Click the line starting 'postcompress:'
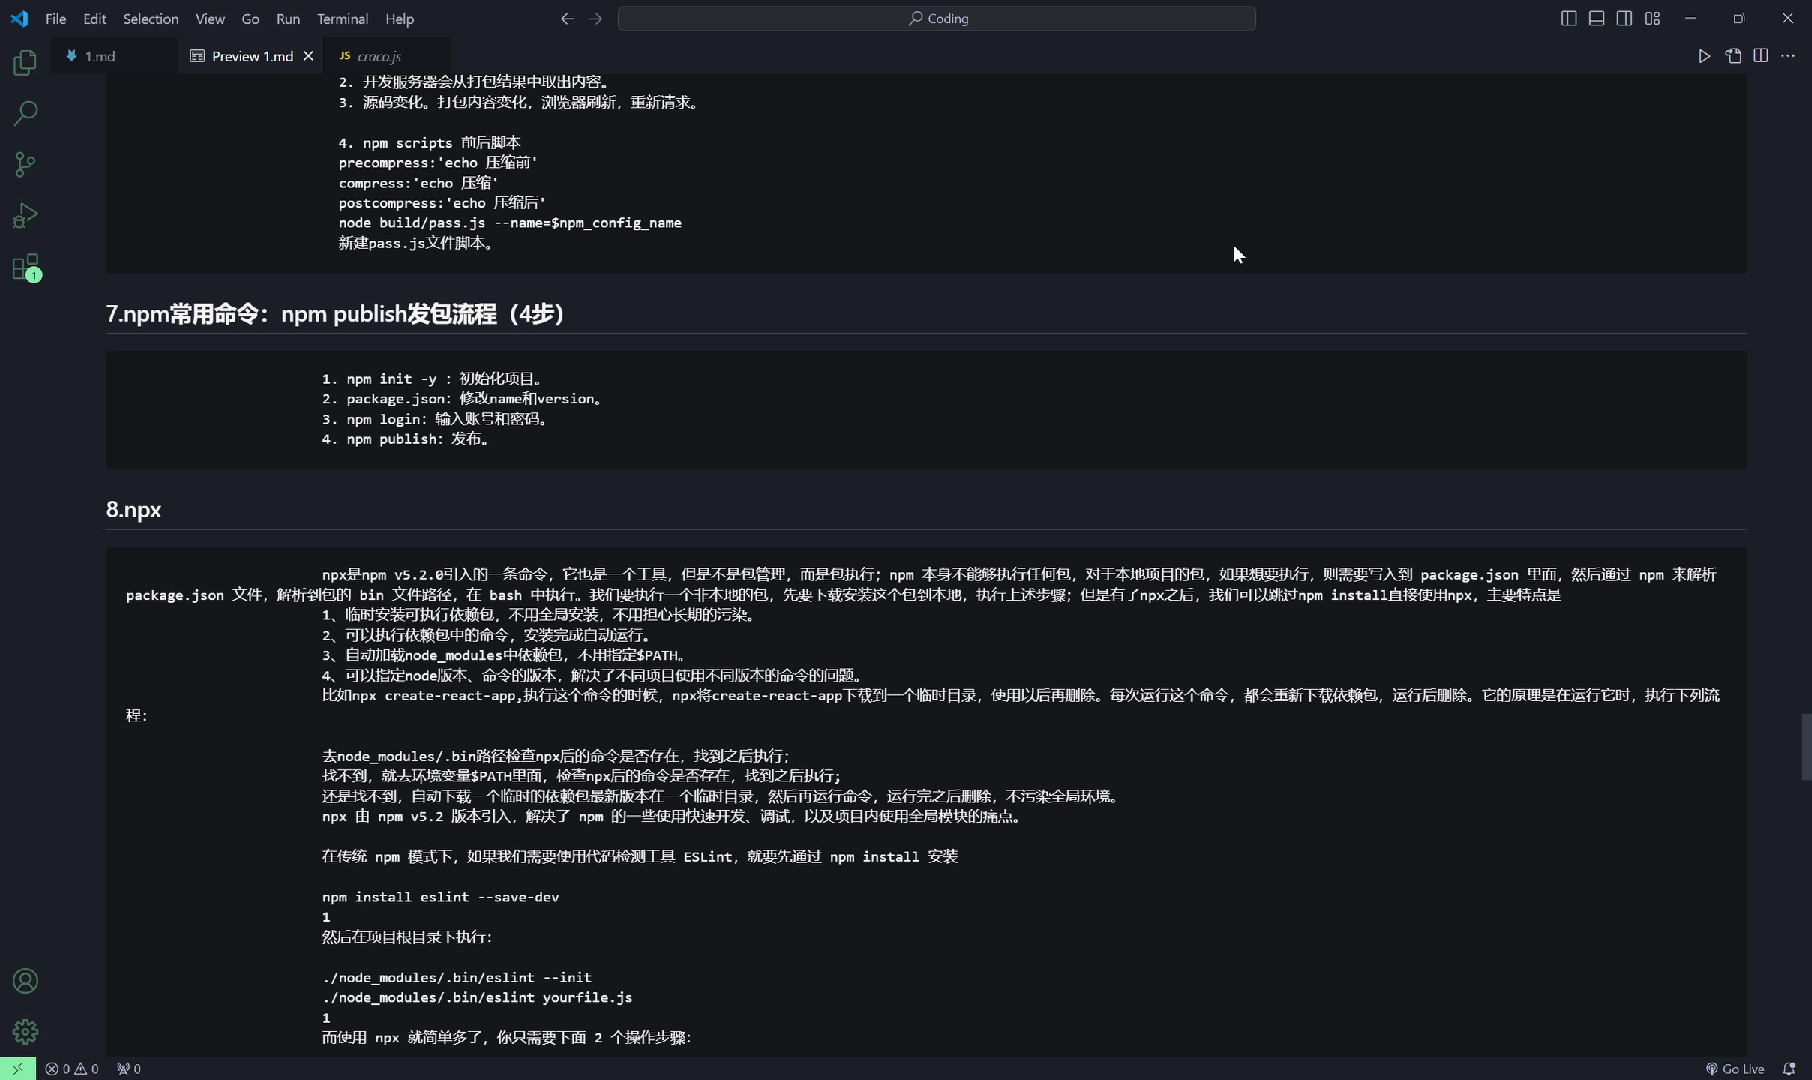 pyautogui.click(x=442, y=203)
